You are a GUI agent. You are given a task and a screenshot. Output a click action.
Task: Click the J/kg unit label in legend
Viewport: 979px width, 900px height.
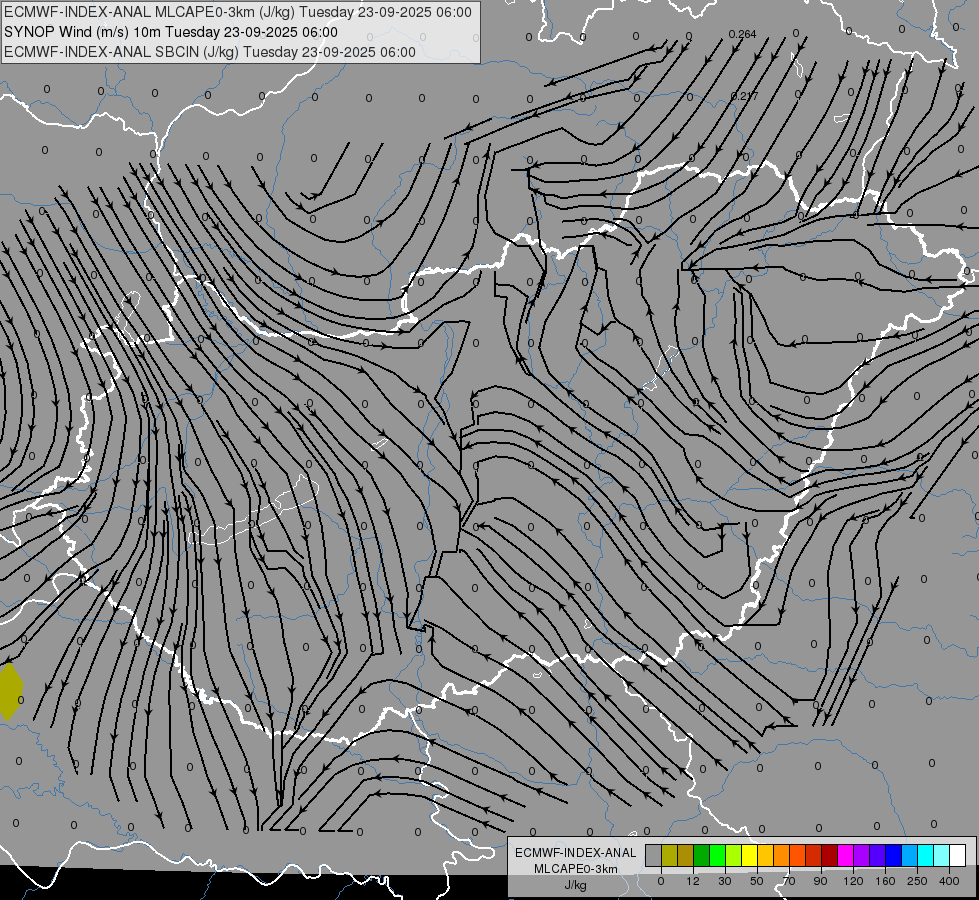tap(576, 885)
